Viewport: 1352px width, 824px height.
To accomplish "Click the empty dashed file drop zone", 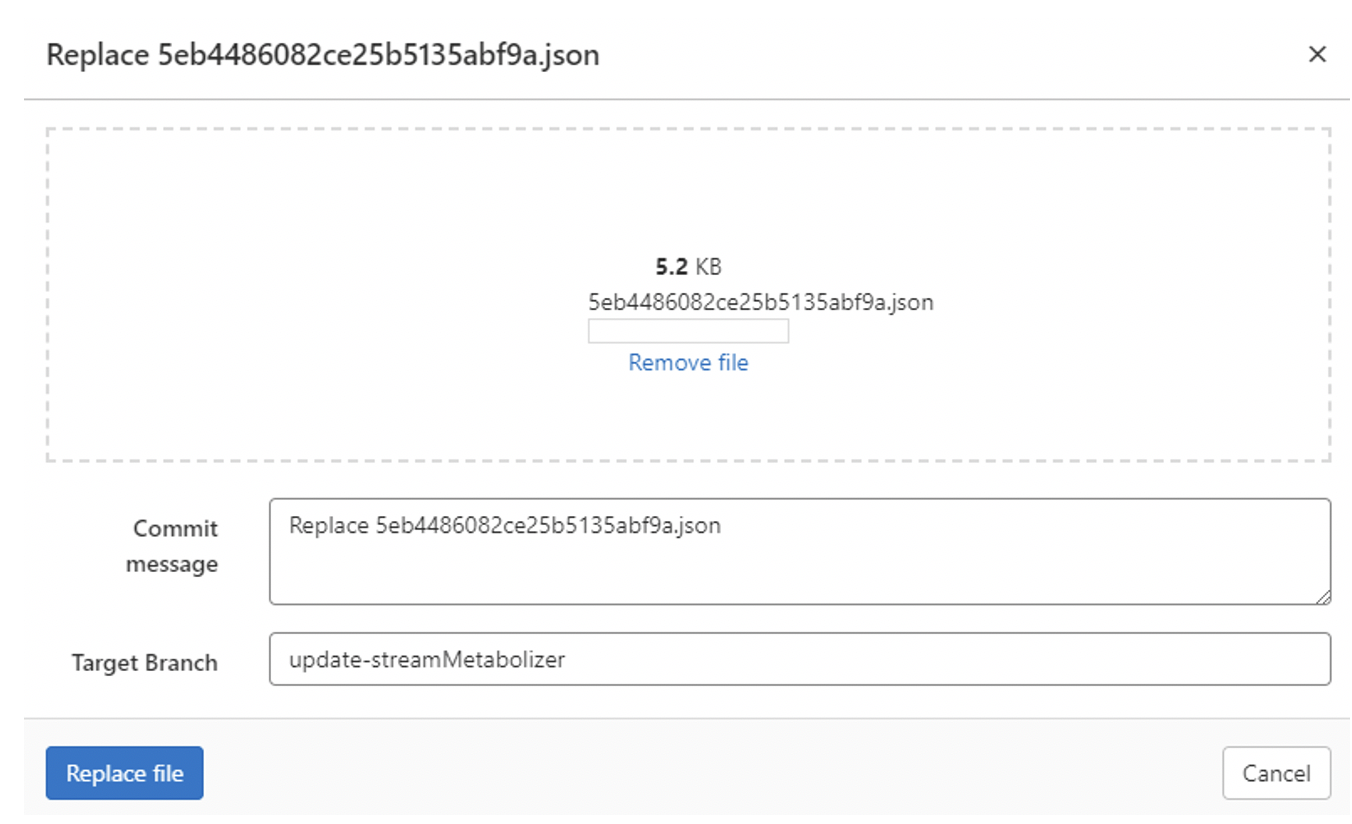I will [x=300, y=300].
